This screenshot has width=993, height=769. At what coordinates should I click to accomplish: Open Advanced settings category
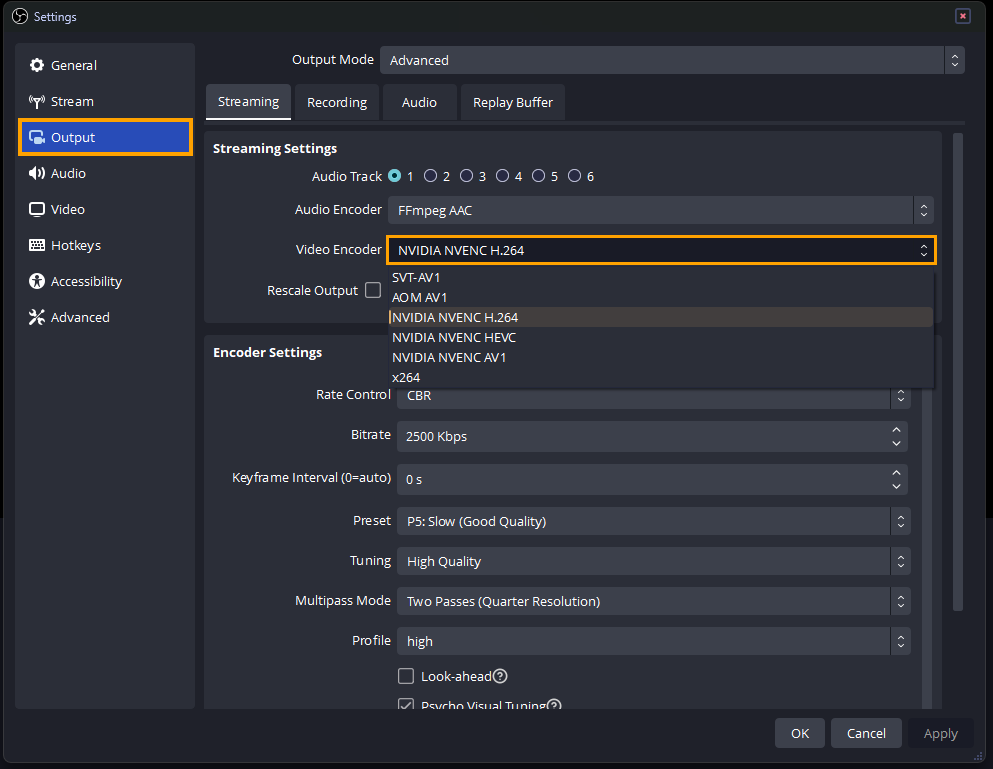105,317
